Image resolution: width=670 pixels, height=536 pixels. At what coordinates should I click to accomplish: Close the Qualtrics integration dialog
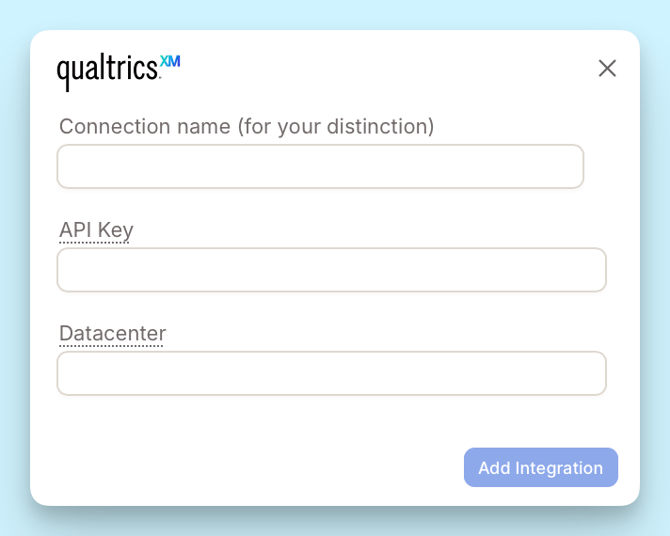[607, 68]
